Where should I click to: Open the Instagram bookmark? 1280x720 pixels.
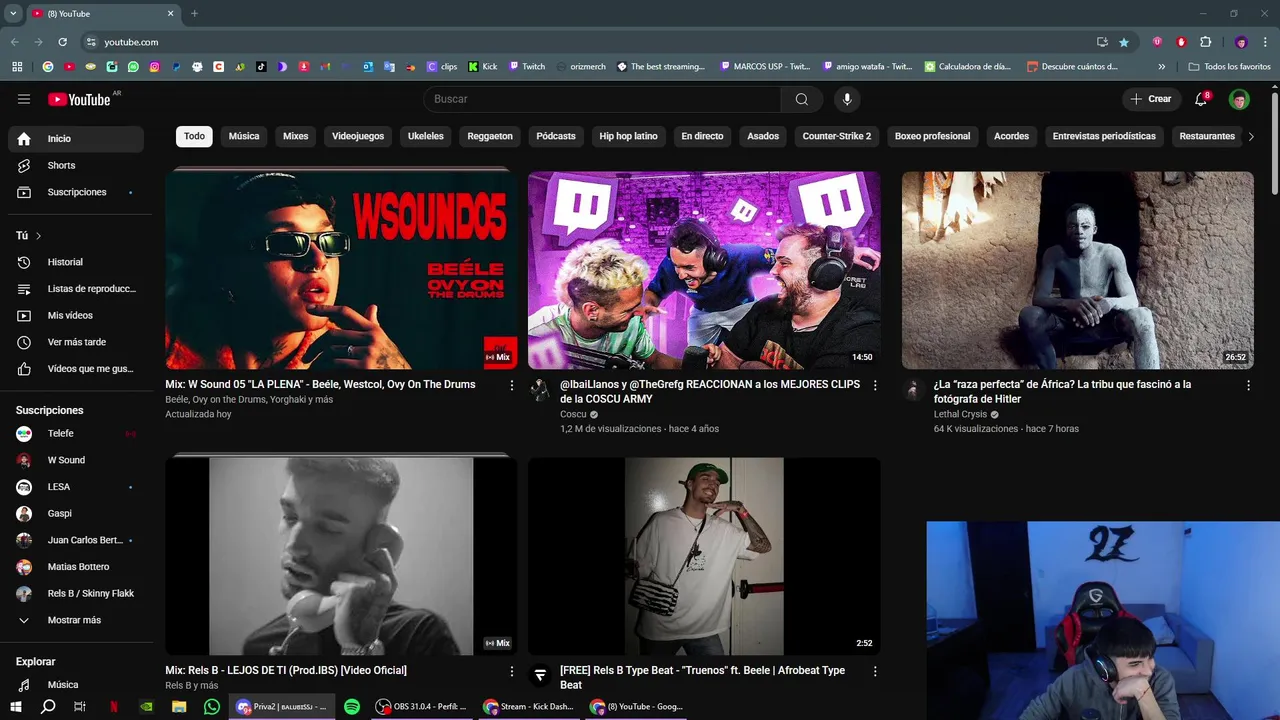155,67
